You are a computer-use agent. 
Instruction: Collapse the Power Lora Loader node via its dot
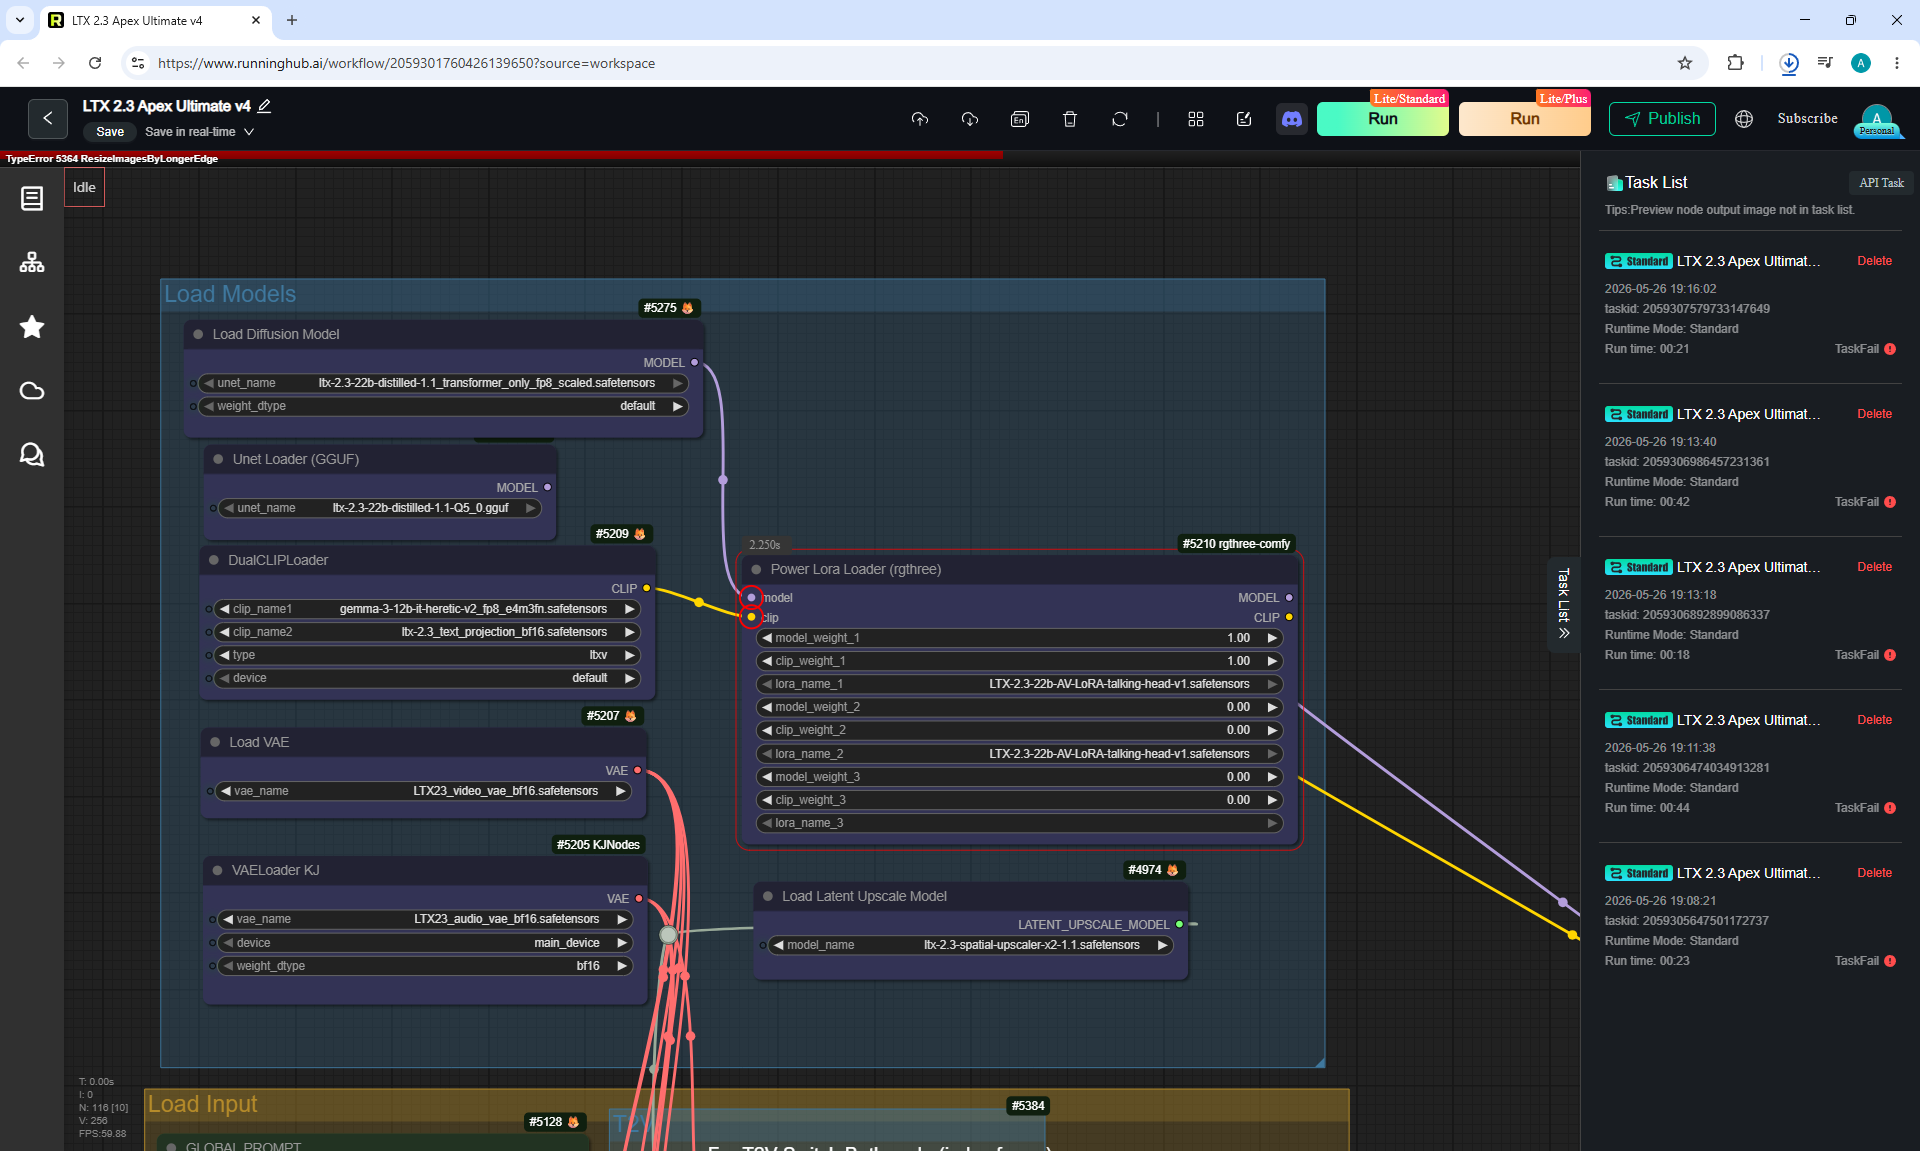pos(756,569)
